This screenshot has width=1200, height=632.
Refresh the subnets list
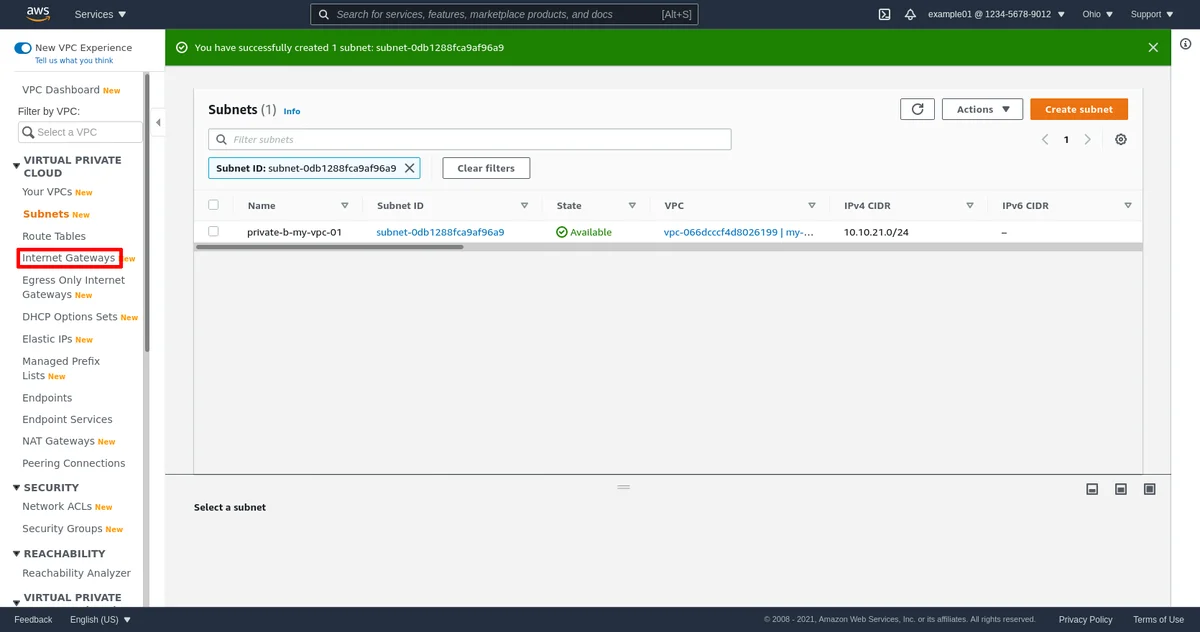tap(917, 109)
